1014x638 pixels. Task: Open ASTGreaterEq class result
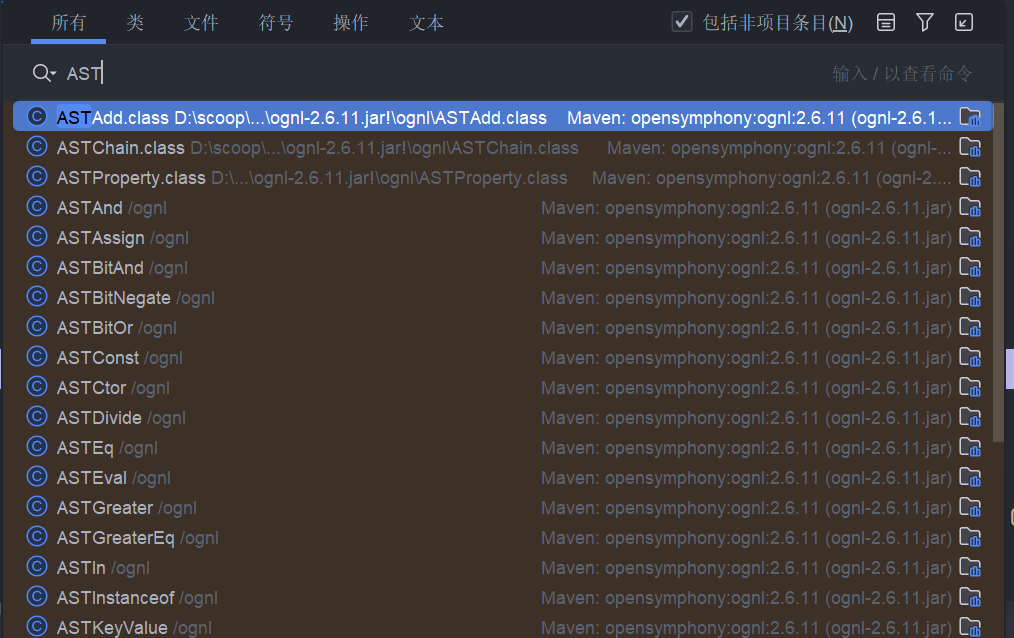[x=502, y=537]
